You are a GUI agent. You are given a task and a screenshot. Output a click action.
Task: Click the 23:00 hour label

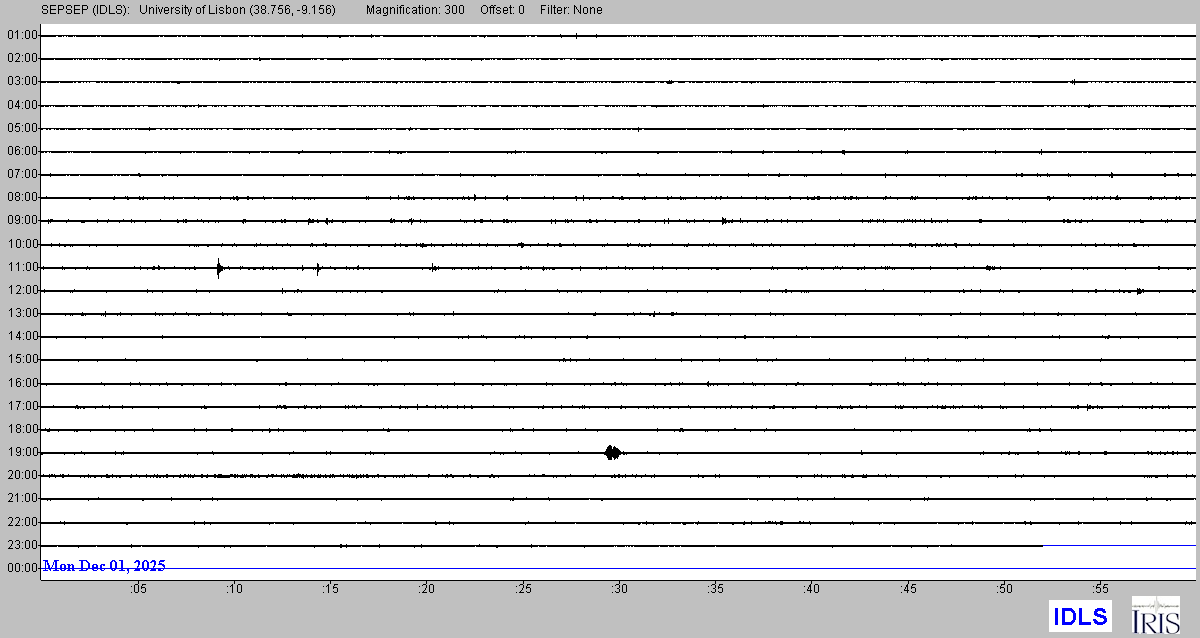[x=22, y=545]
